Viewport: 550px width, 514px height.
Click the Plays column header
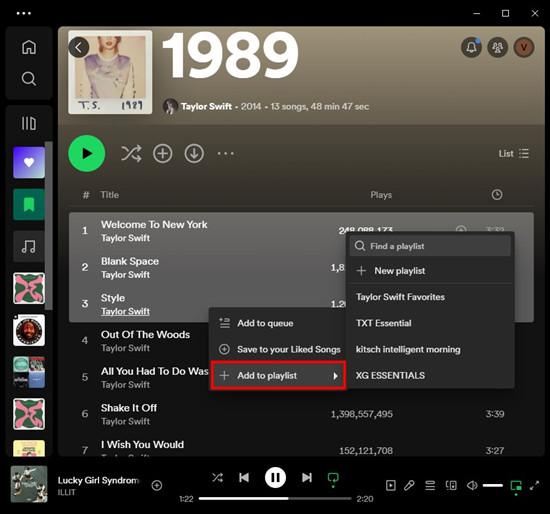(x=381, y=195)
